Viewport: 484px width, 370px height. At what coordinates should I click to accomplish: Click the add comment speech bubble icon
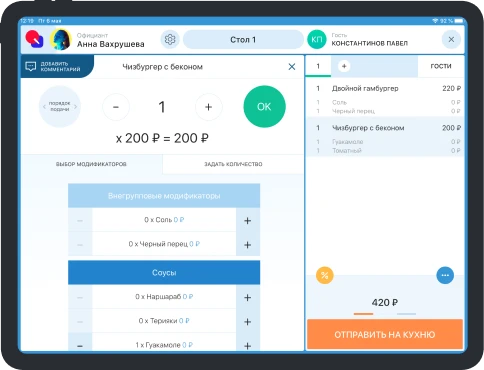31,66
